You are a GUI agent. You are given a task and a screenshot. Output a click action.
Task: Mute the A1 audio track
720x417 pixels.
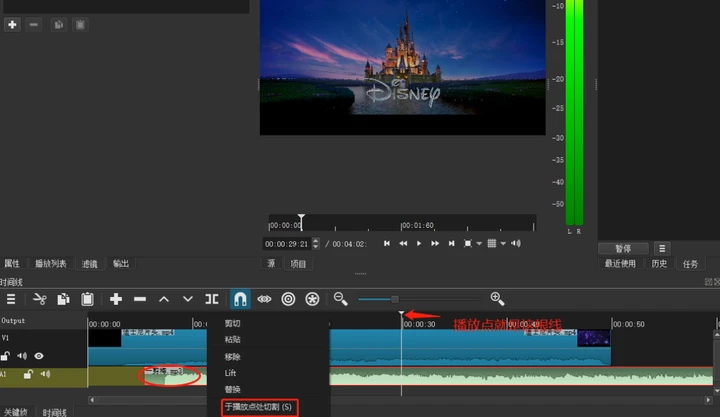(x=46, y=374)
